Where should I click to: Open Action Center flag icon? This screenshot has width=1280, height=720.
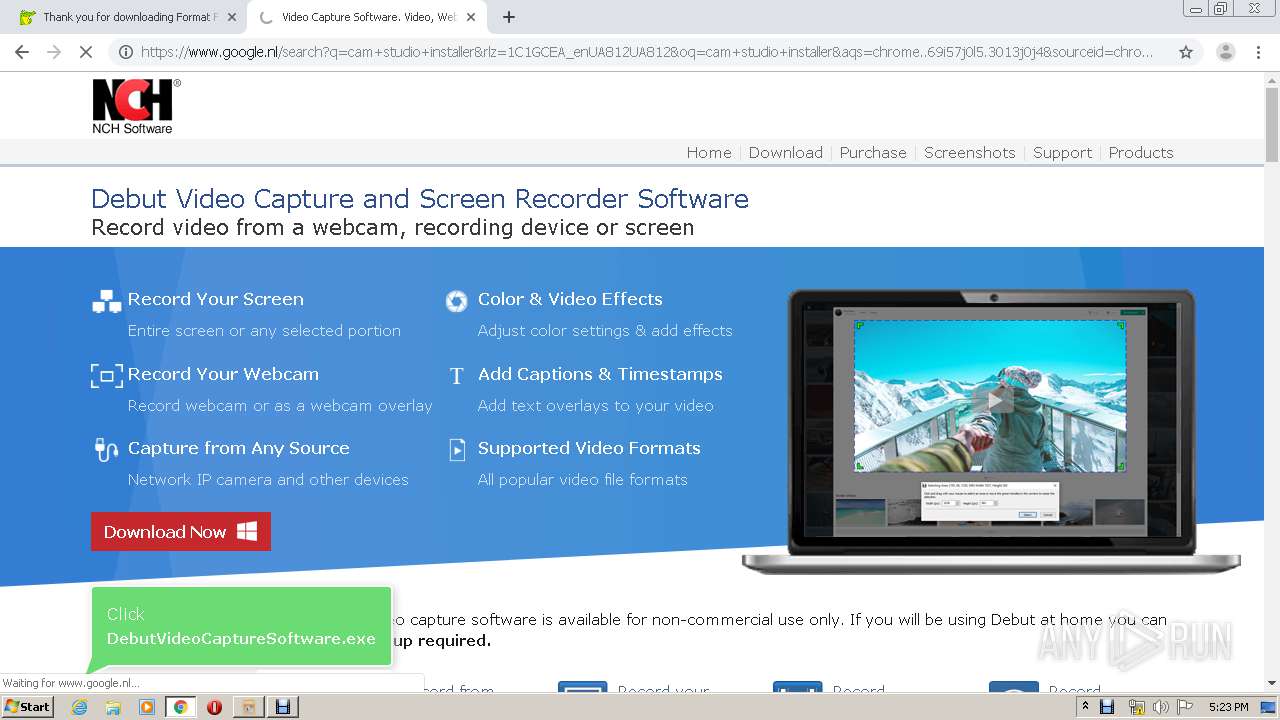click(1185, 707)
